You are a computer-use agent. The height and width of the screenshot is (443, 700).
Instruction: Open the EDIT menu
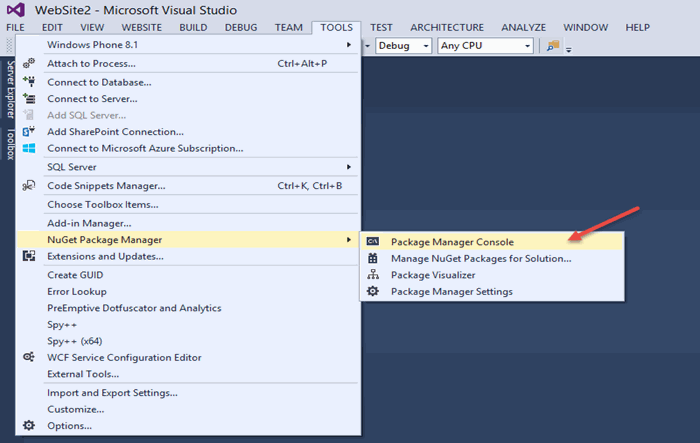(x=52, y=28)
